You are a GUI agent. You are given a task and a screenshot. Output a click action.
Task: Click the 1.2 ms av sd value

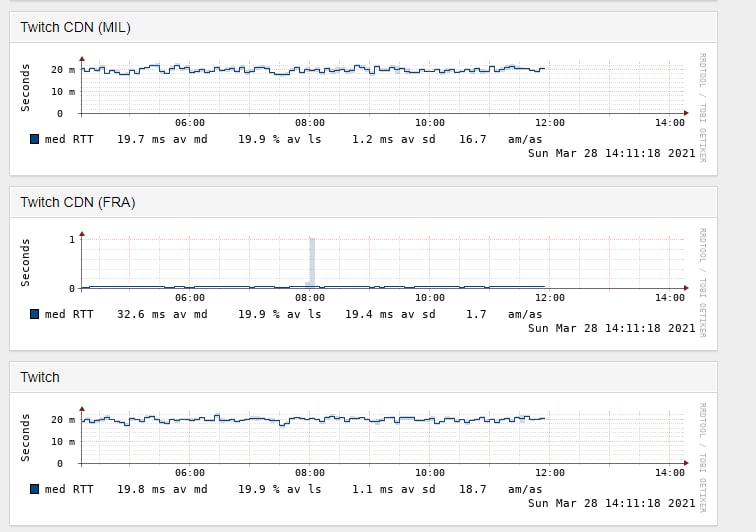point(393,139)
